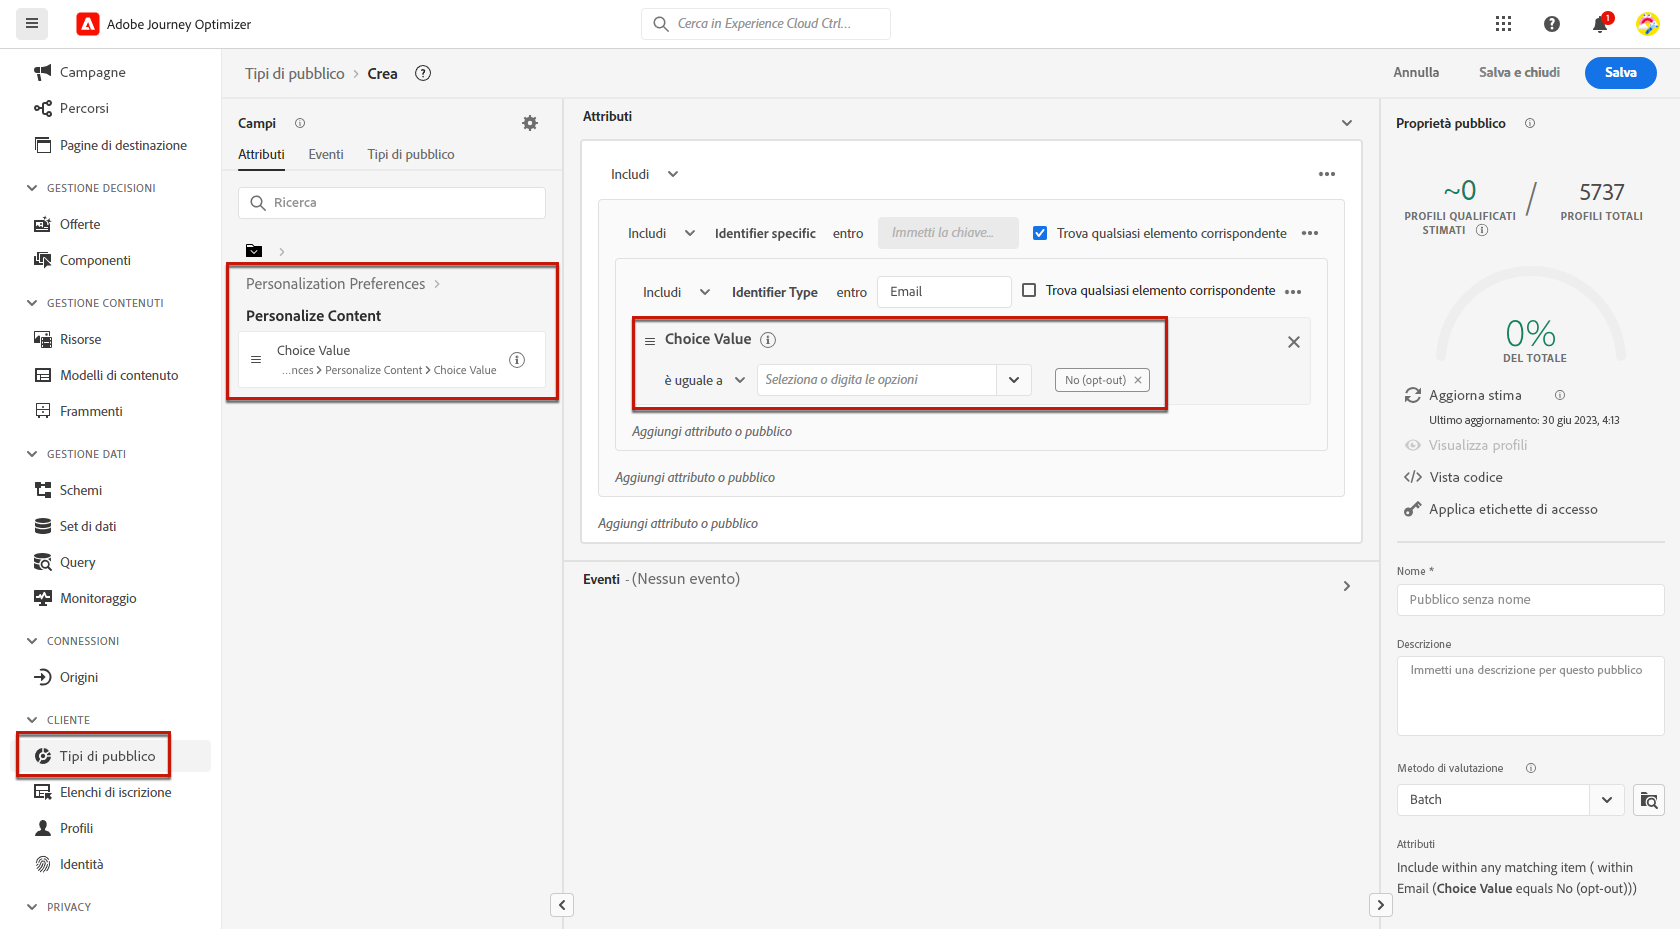Click Applica etichette di accesso

pos(1501,509)
